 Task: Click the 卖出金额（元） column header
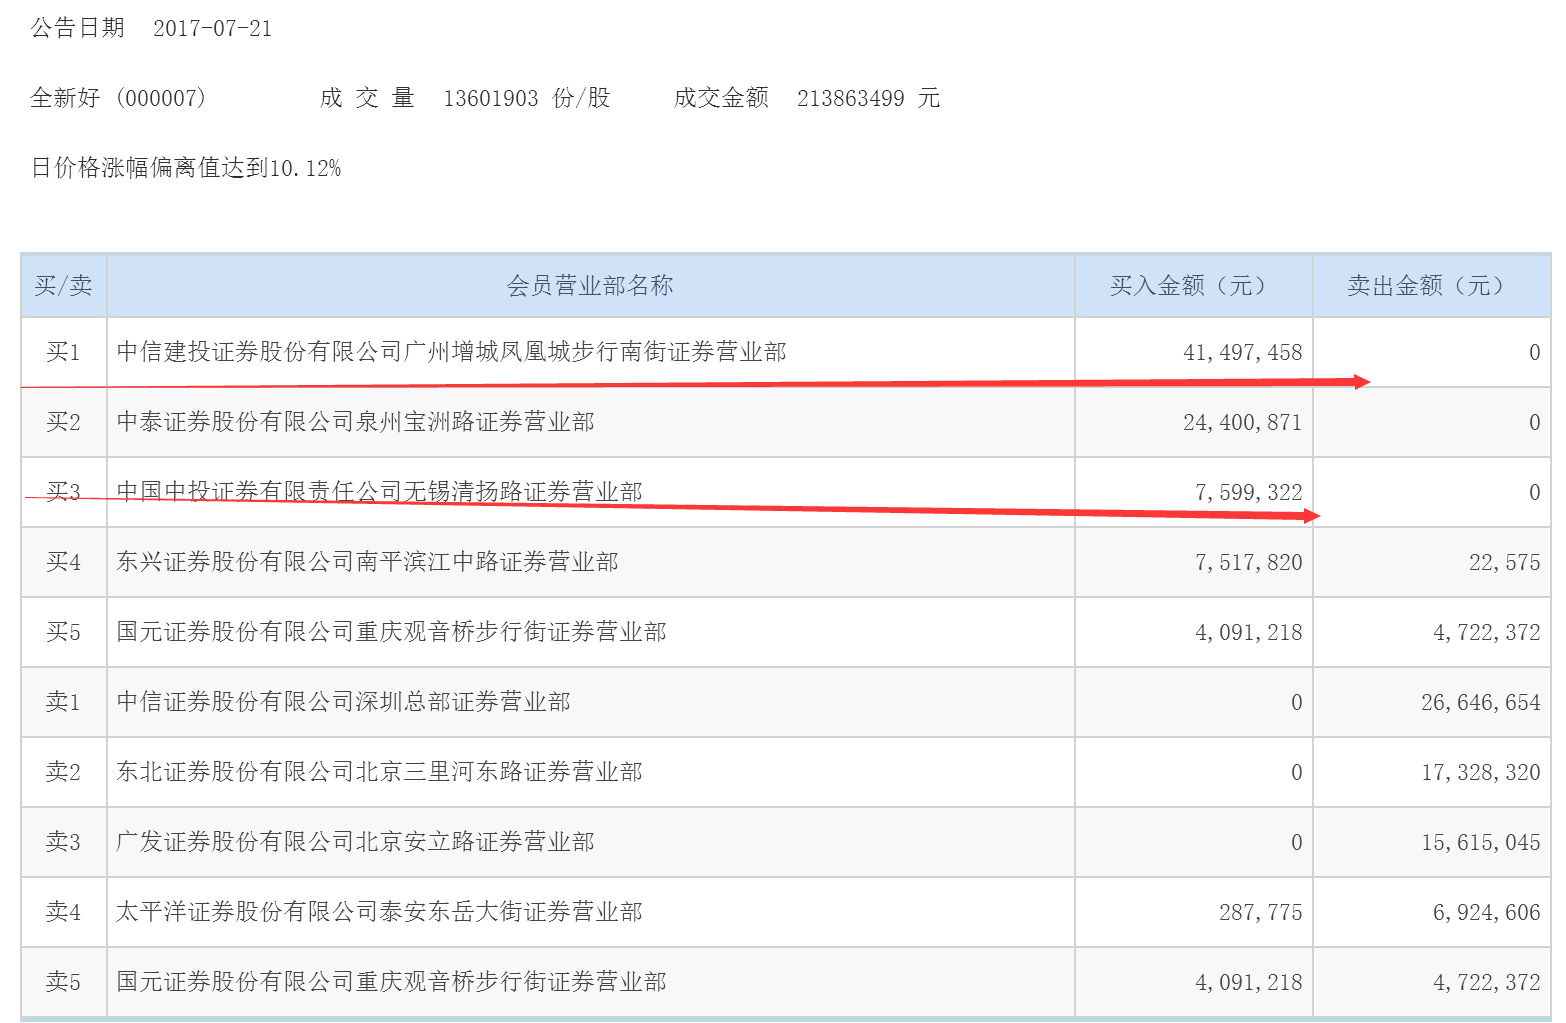1431,286
